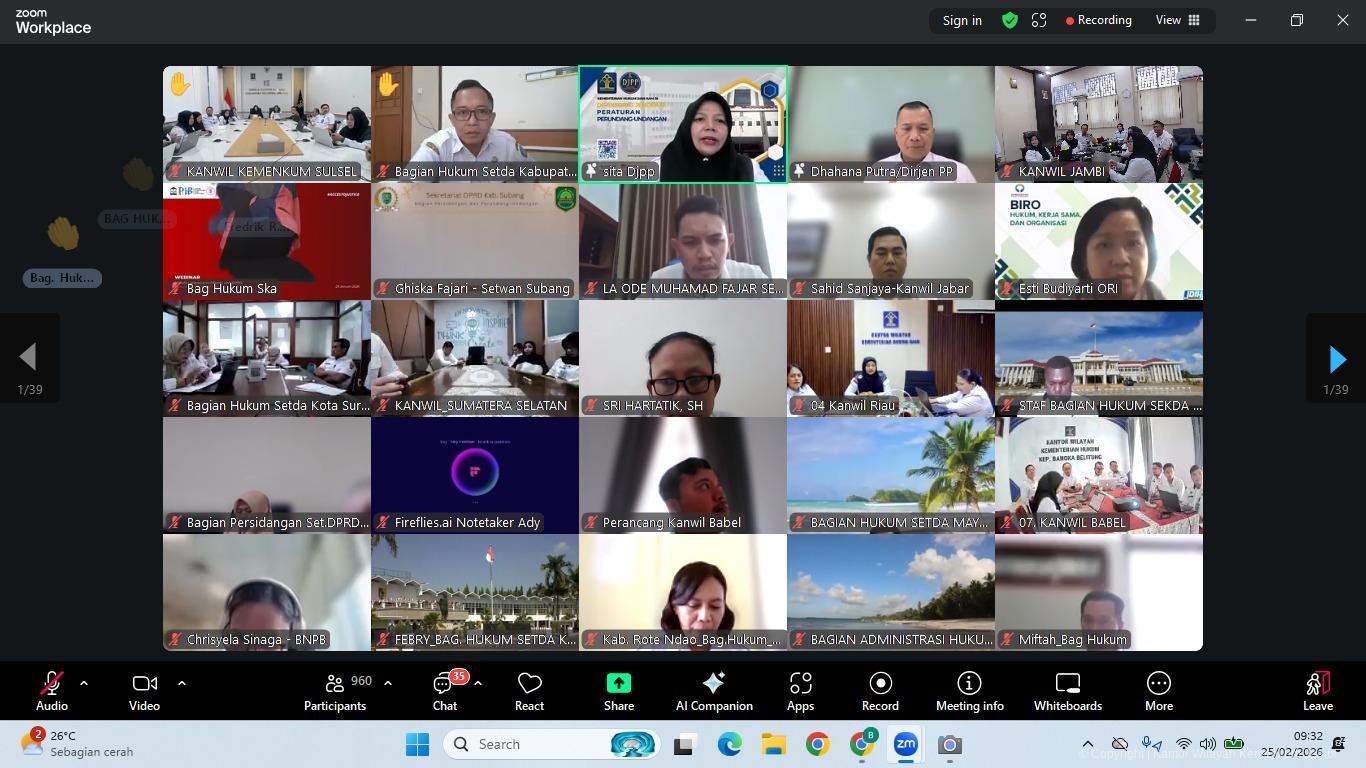Expand audio options arrow next to Audio
The image size is (1366, 768).
[84, 683]
